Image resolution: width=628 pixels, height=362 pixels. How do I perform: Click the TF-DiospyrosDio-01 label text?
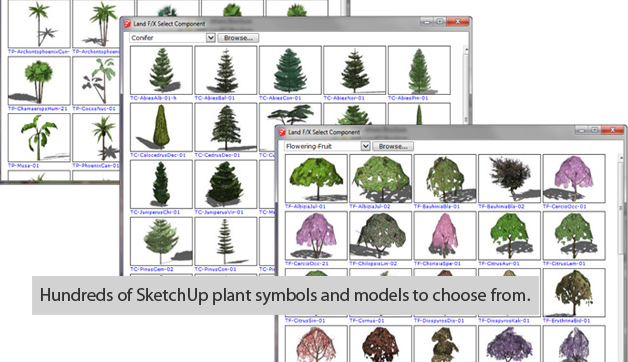pos(439,321)
